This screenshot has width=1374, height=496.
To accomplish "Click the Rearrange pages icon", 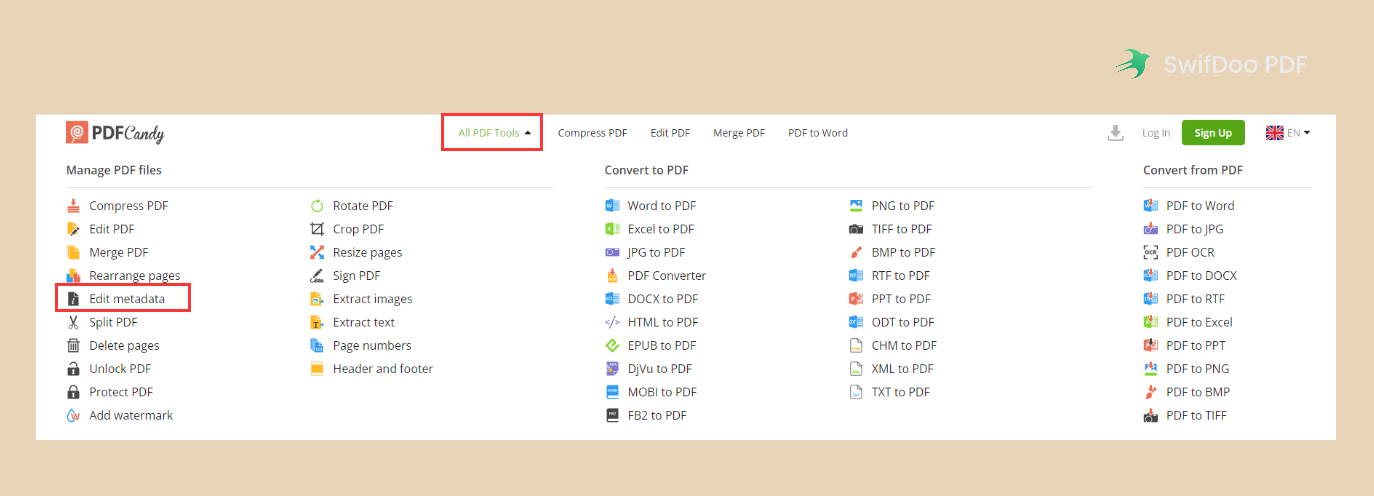I will coord(73,275).
